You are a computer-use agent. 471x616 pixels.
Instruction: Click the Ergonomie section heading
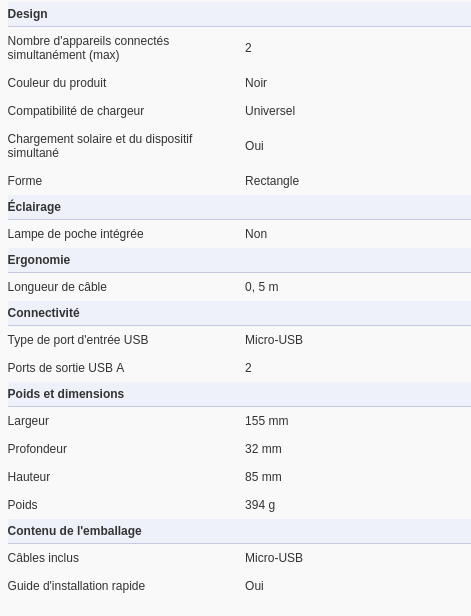click(x=39, y=260)
